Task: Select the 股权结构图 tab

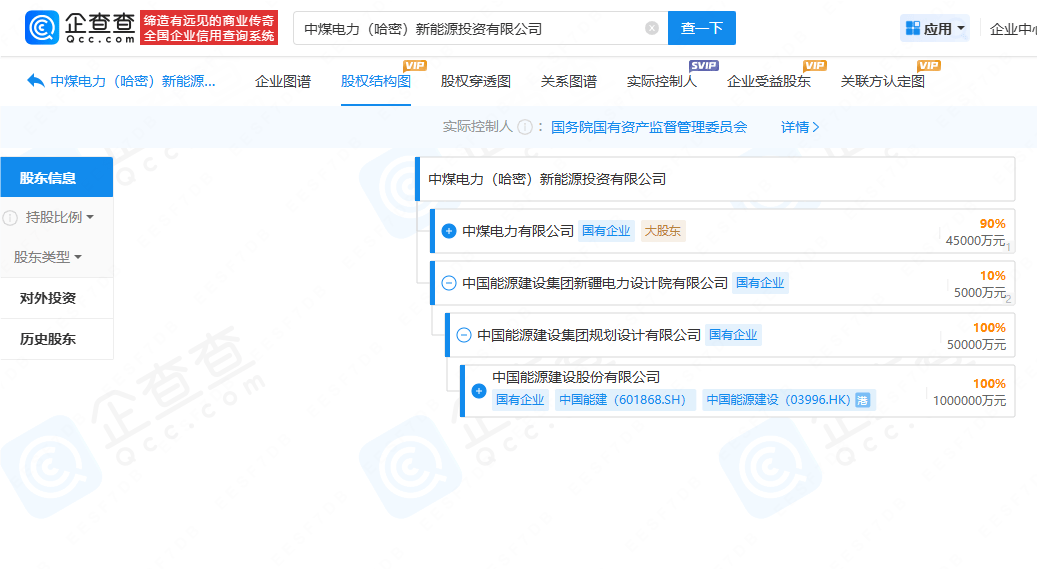Action: 376,81
